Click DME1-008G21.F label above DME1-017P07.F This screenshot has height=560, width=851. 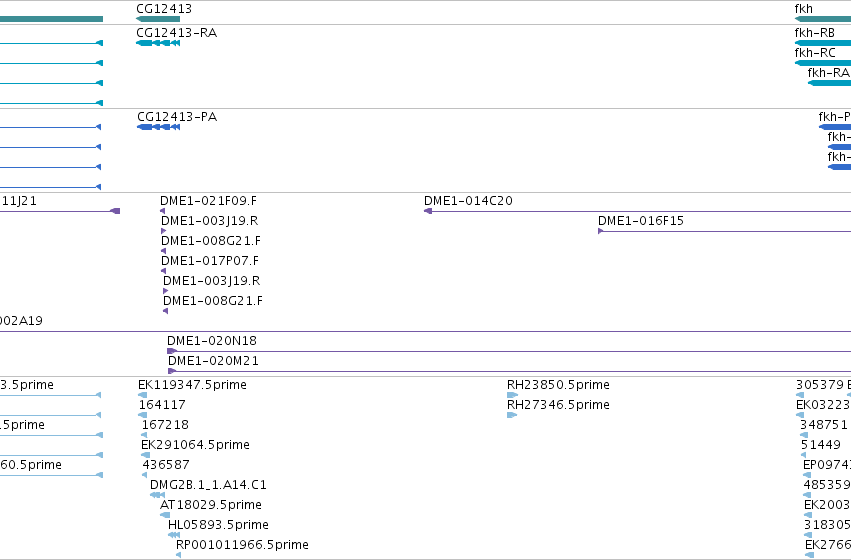coord(211,241)
